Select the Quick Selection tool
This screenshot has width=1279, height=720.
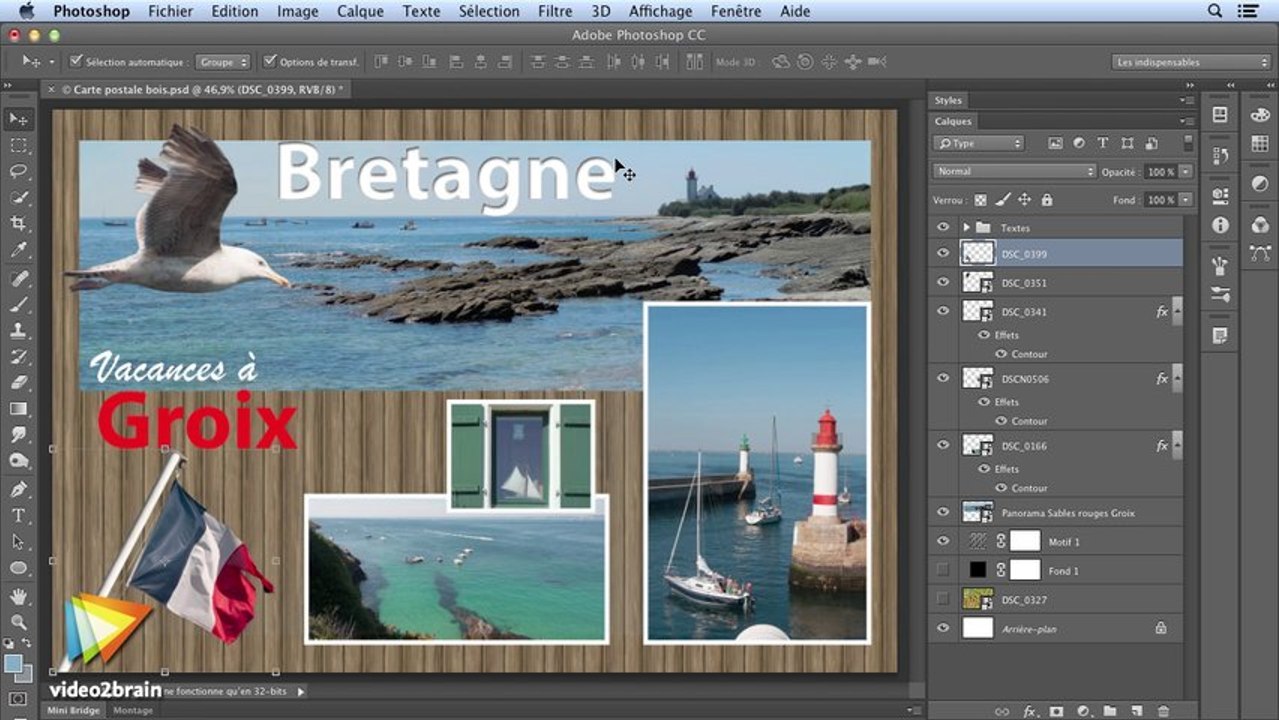point(18,197)
